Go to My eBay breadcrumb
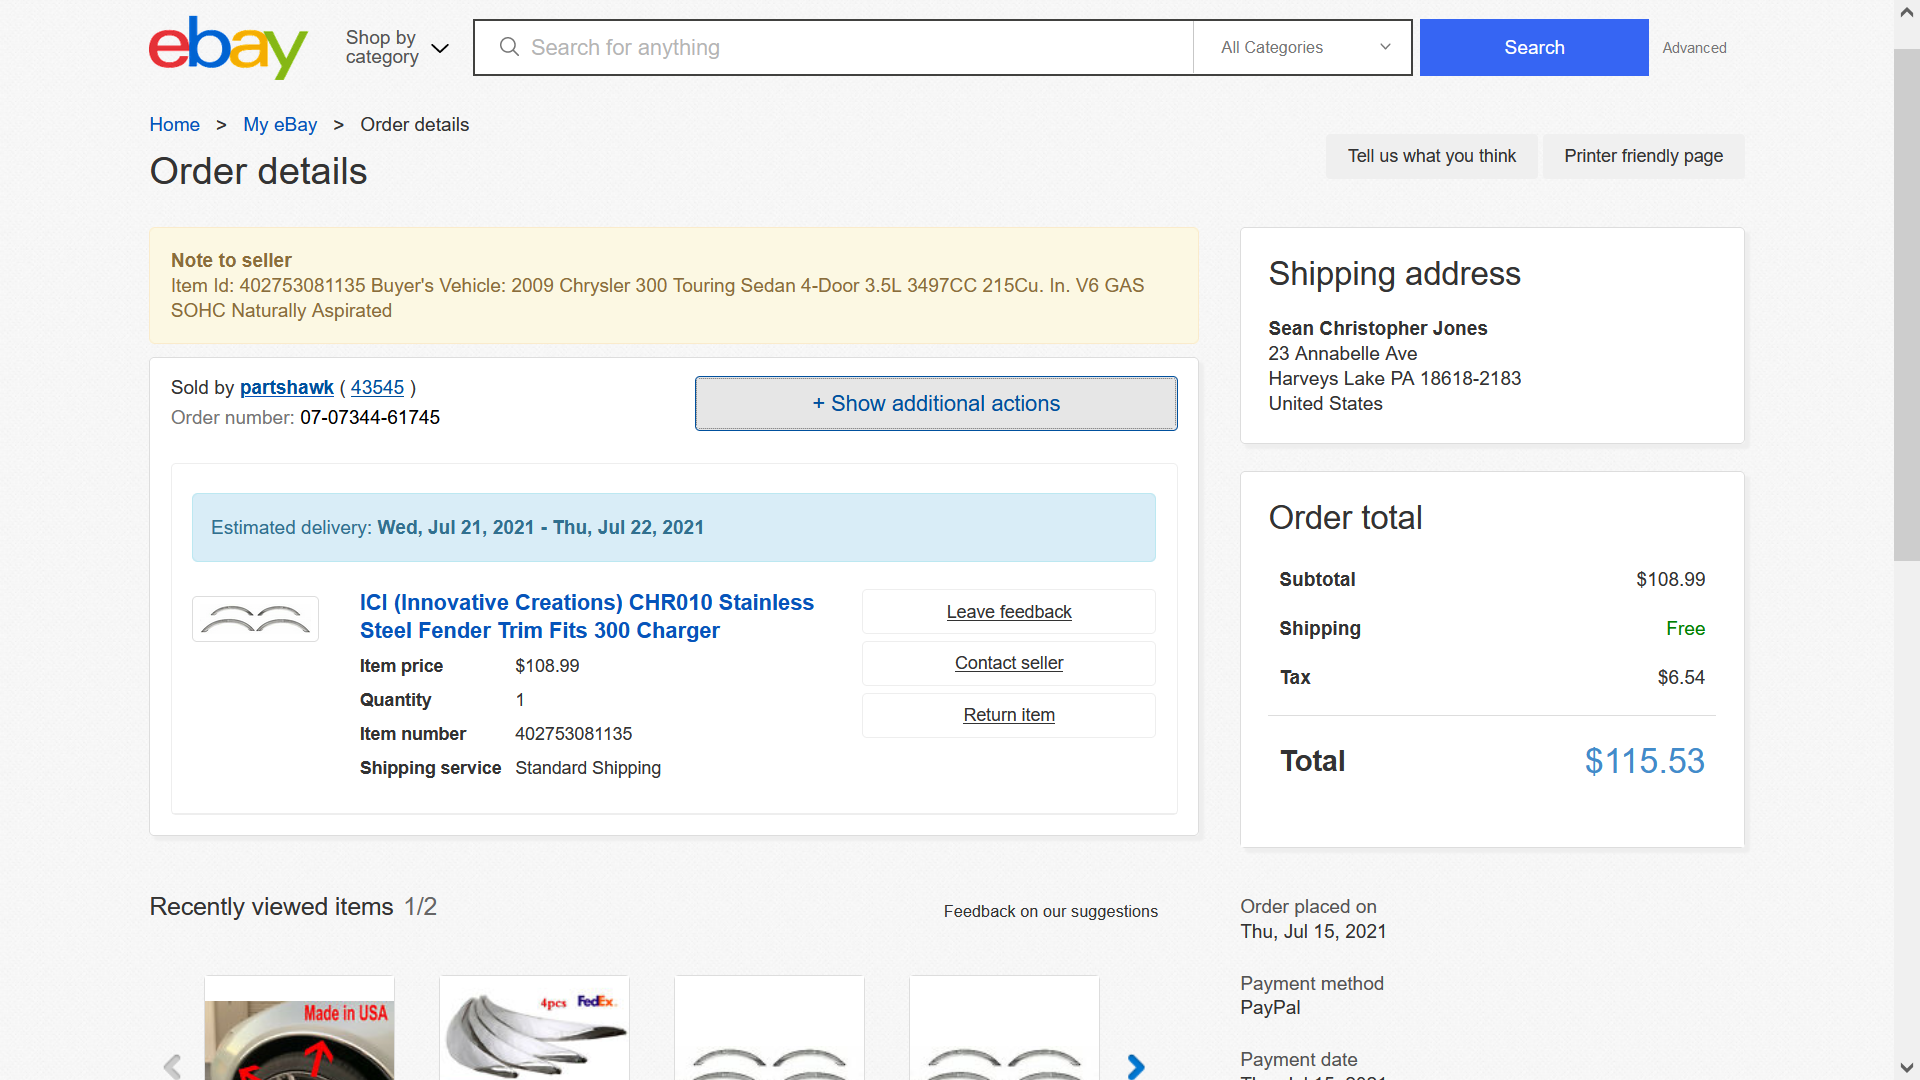 tap(280, 124)
